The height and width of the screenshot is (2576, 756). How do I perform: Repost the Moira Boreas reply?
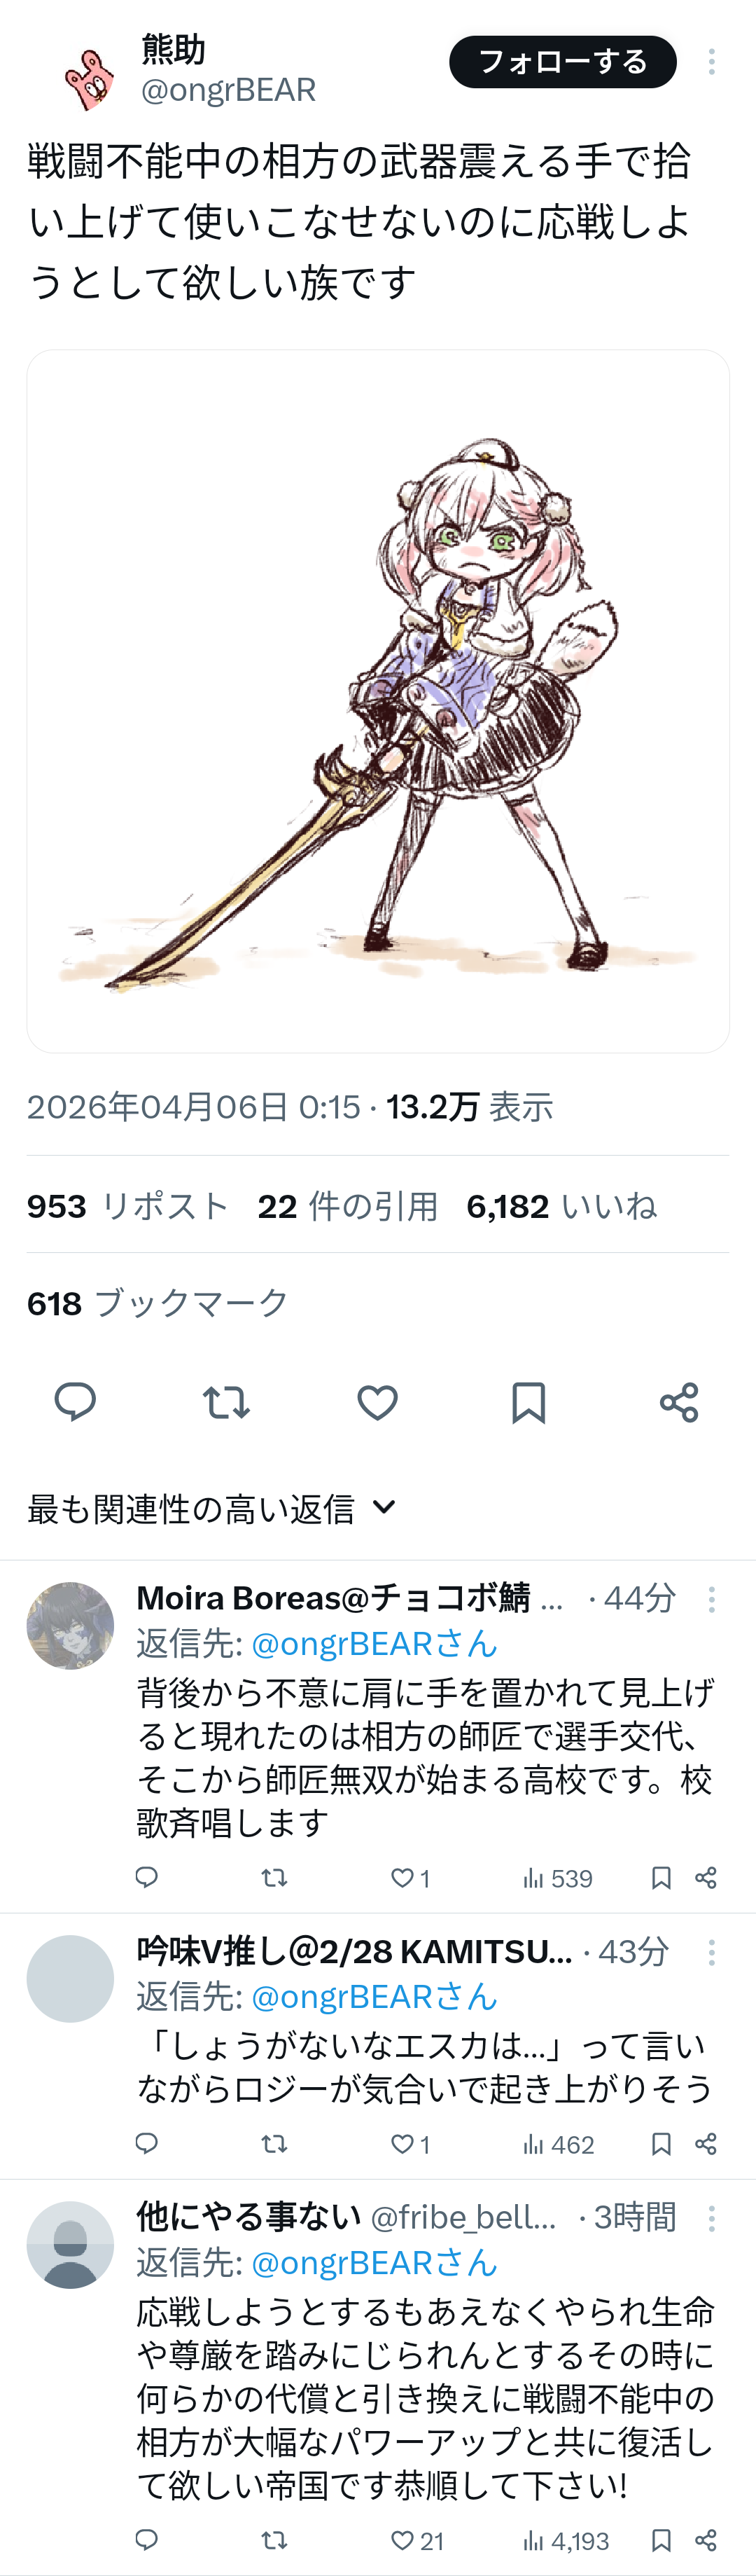coord(274,1878)
